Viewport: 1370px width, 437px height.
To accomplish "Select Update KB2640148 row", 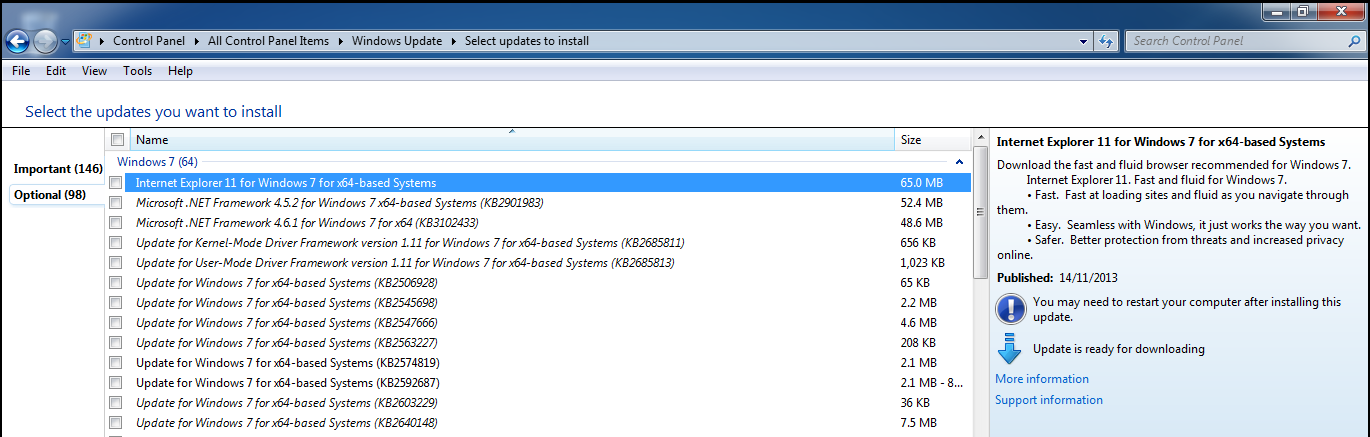I will (x=538, y=423).
